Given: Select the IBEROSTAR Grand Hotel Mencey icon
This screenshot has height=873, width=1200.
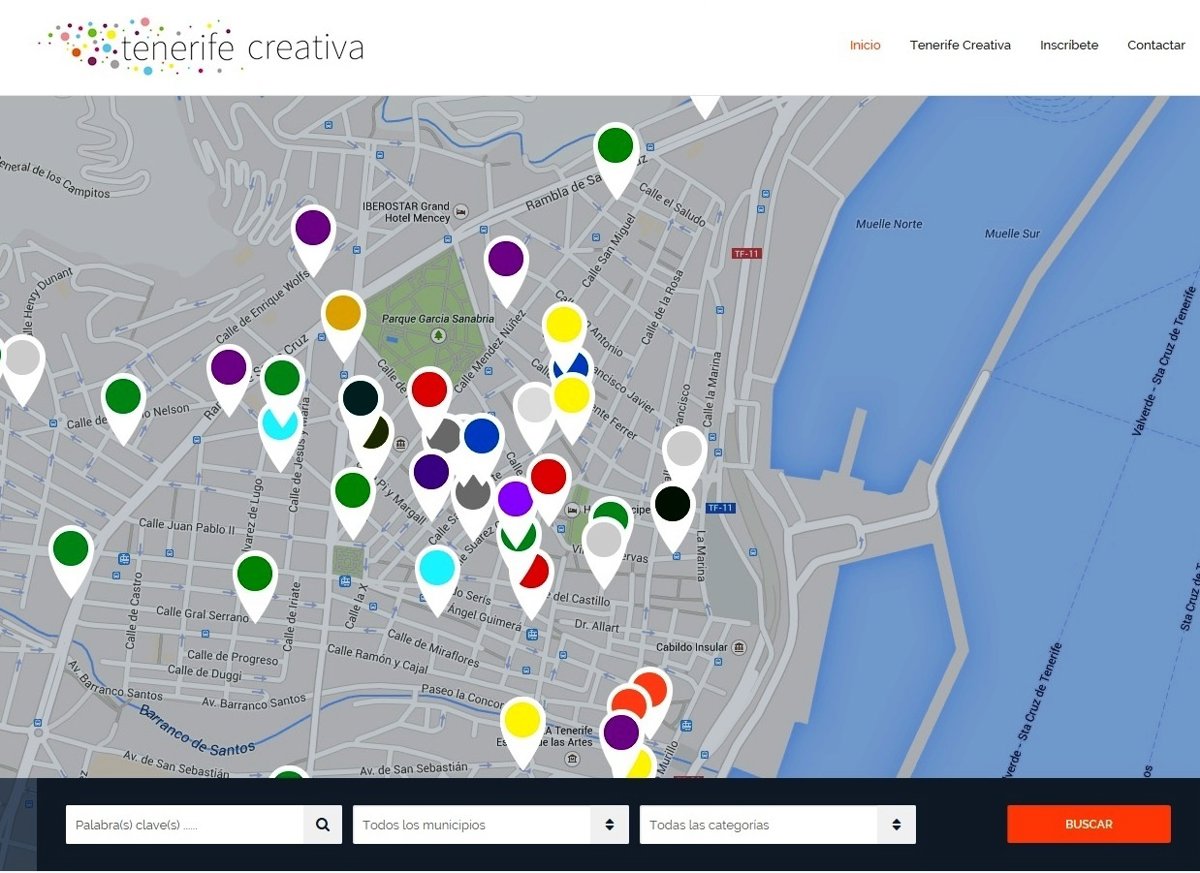Looking at the screenshot, I should tap(461, 212).
